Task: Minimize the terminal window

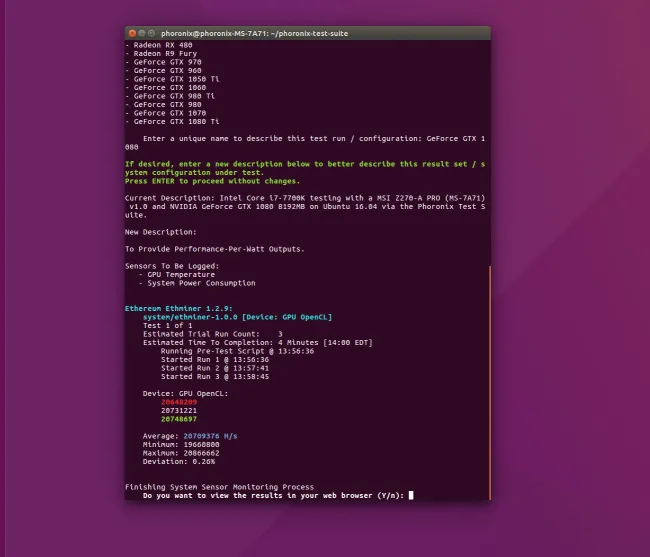Action: (x=144, y=33)
